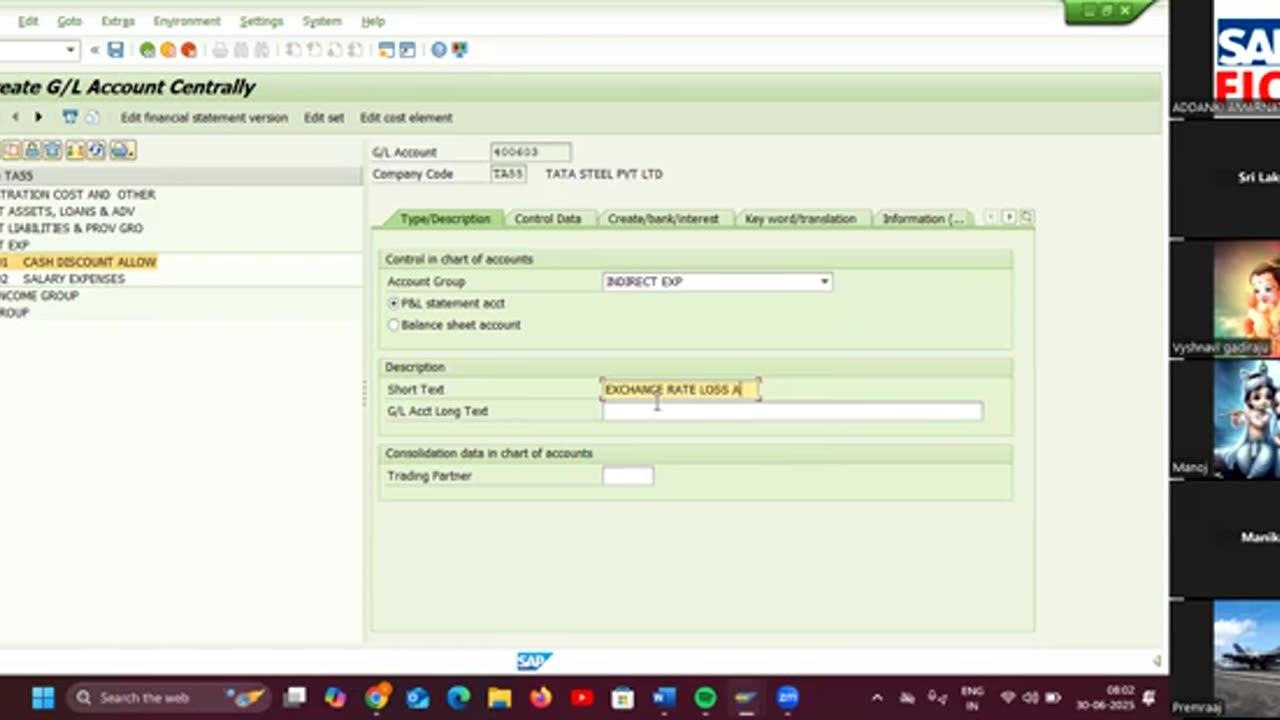Screen dimensions: 1280x720
Task: Open the System menu
Action: (x=321, y=21)
